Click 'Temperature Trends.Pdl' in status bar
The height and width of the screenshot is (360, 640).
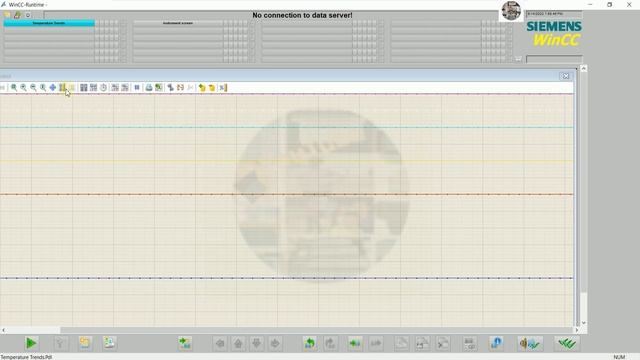(26, 357)
